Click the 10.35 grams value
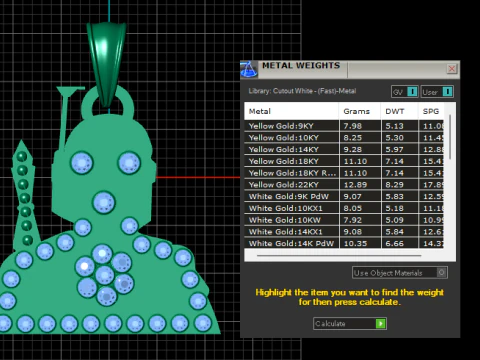The width and height of the screenshot is (480, 360). click(355, 243)
